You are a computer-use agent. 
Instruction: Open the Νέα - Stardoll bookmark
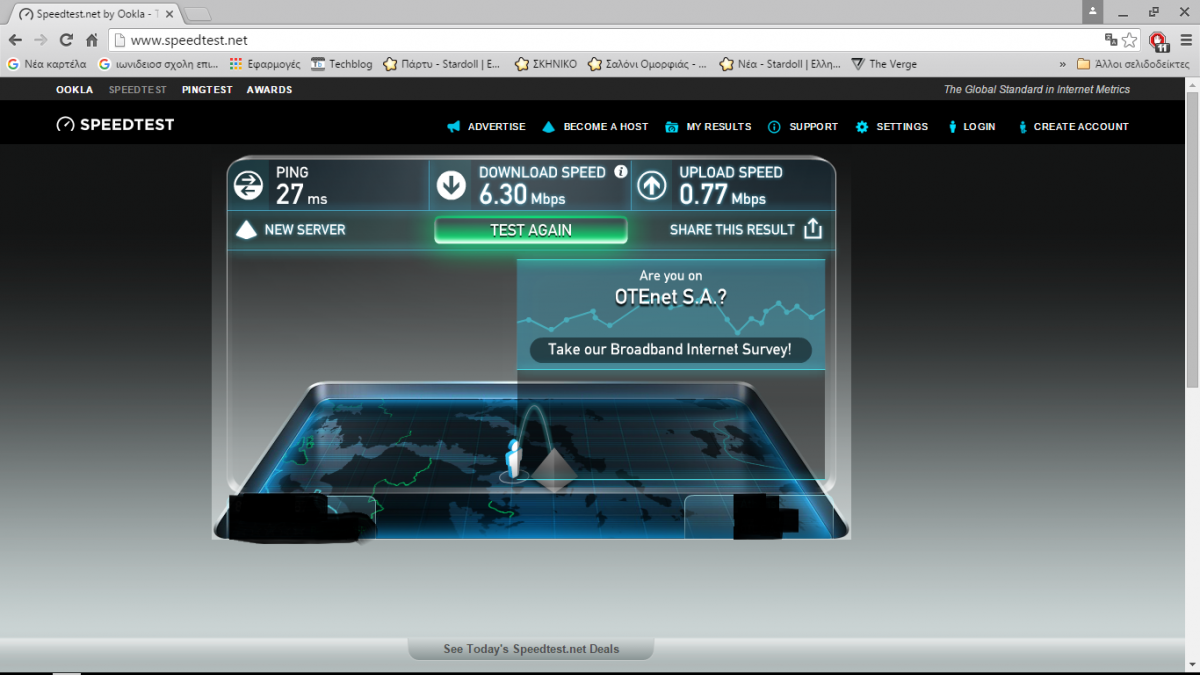tap(781, 64)
